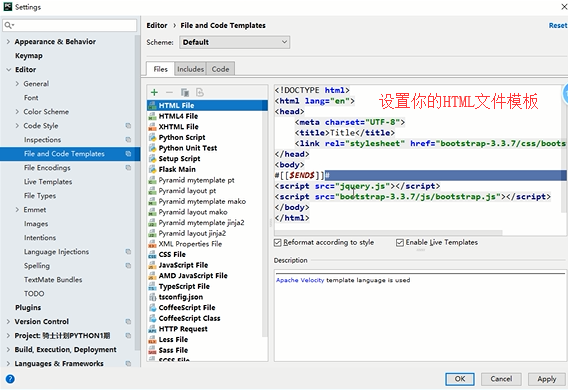This screenshot has width=568, height=390.
Task: Collapse the Editor section
Action: coord(9,70)
